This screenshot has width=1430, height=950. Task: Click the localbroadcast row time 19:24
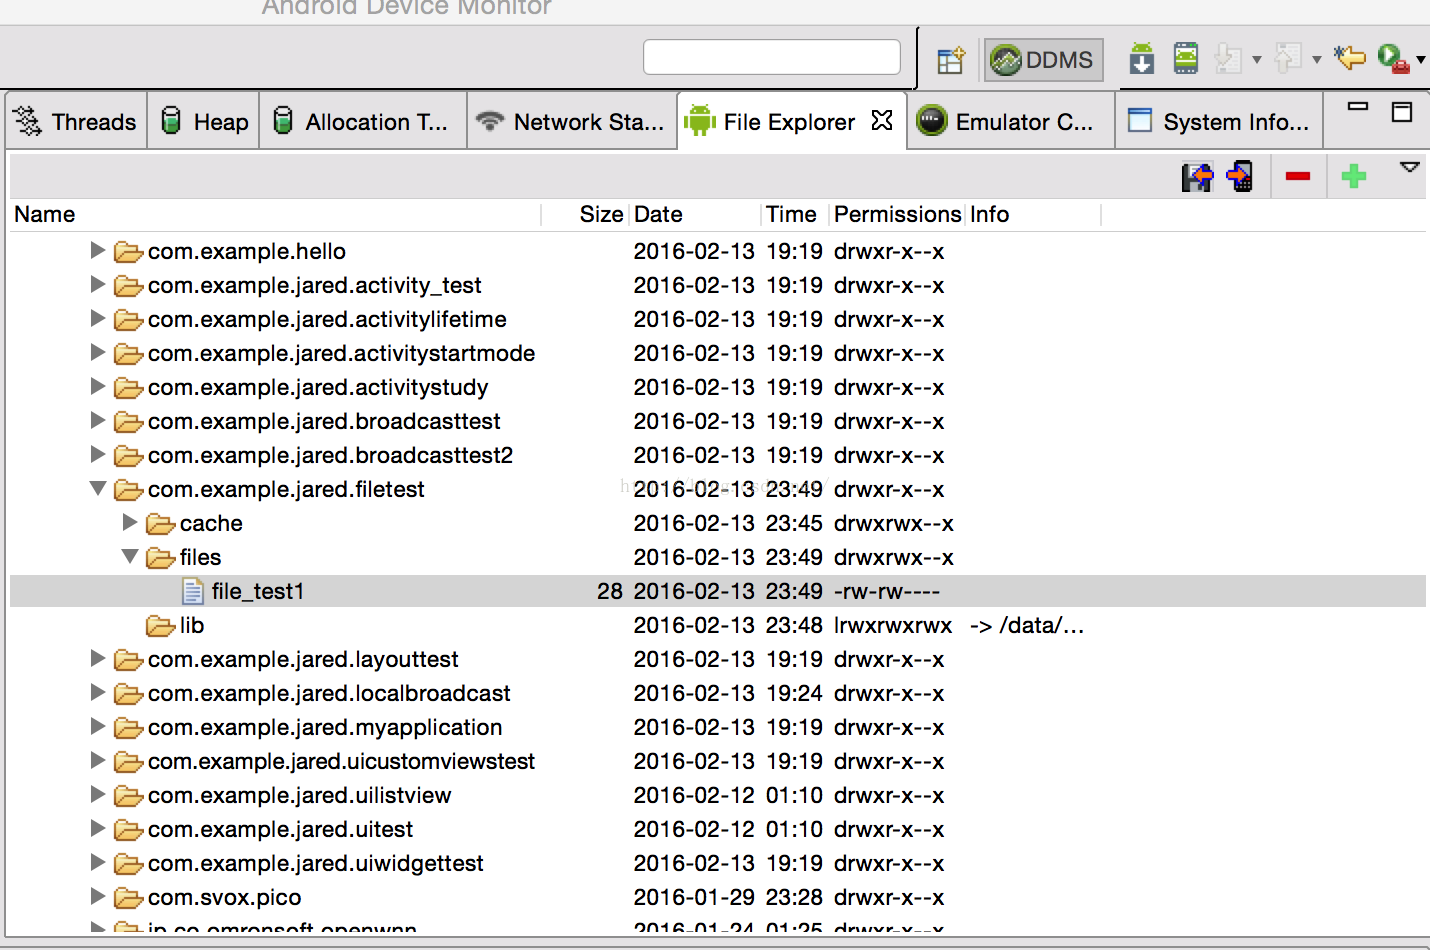pyautogui.click(x=795, y=693)
